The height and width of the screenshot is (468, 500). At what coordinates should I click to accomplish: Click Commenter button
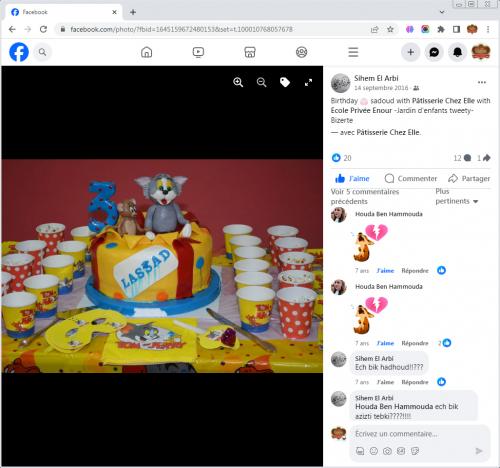click(x=410, y=179)
